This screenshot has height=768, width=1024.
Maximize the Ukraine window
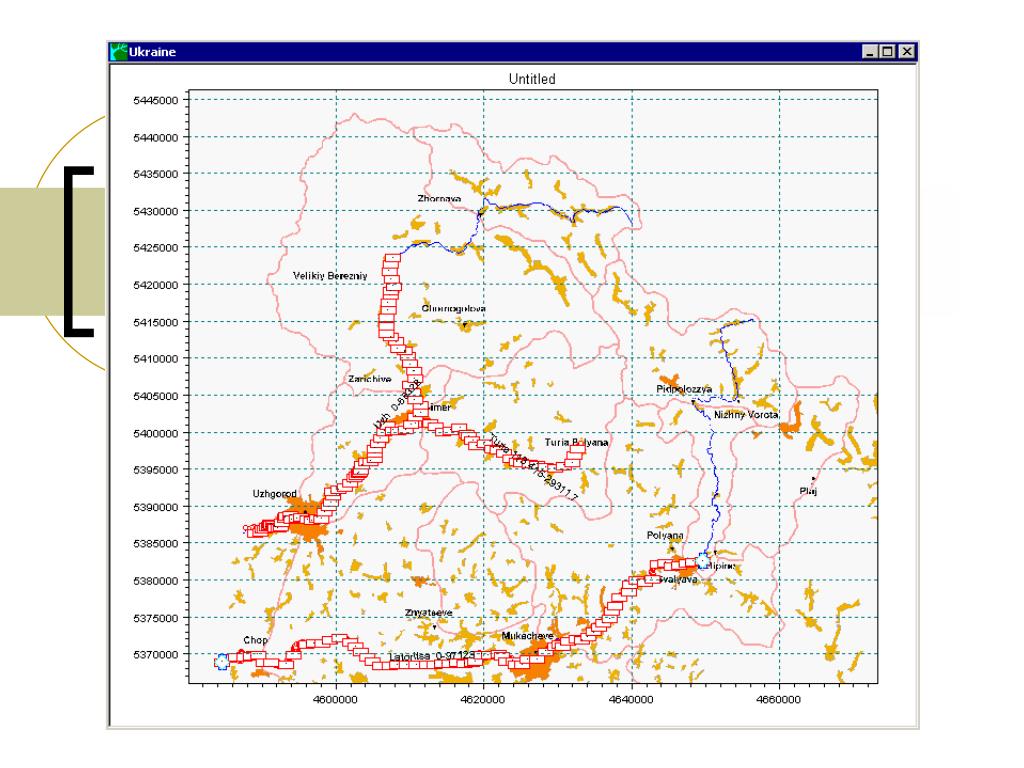[887, 52]
